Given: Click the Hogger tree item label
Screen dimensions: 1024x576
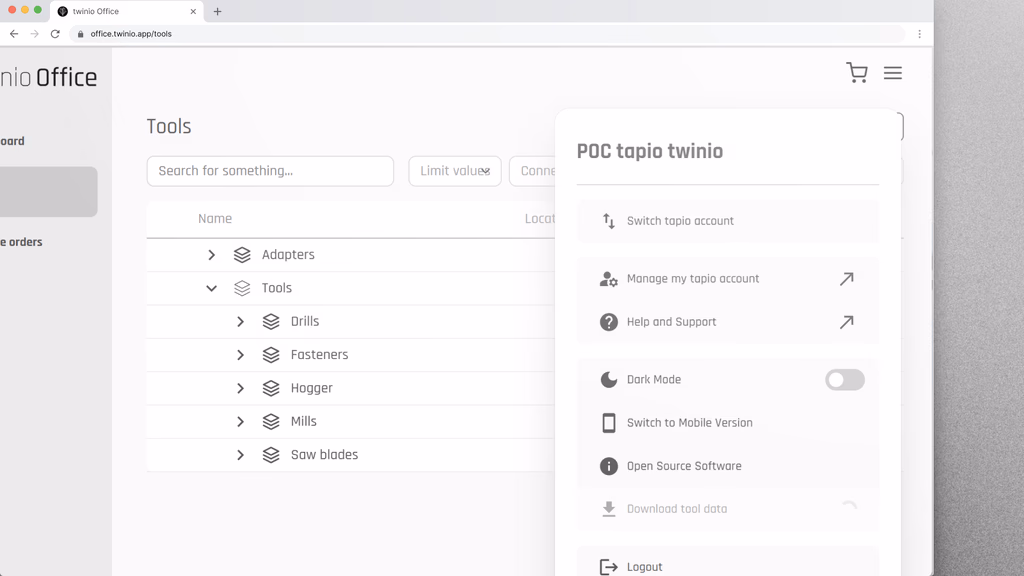Looking at the screenshot, I should [x=311, y=388].
